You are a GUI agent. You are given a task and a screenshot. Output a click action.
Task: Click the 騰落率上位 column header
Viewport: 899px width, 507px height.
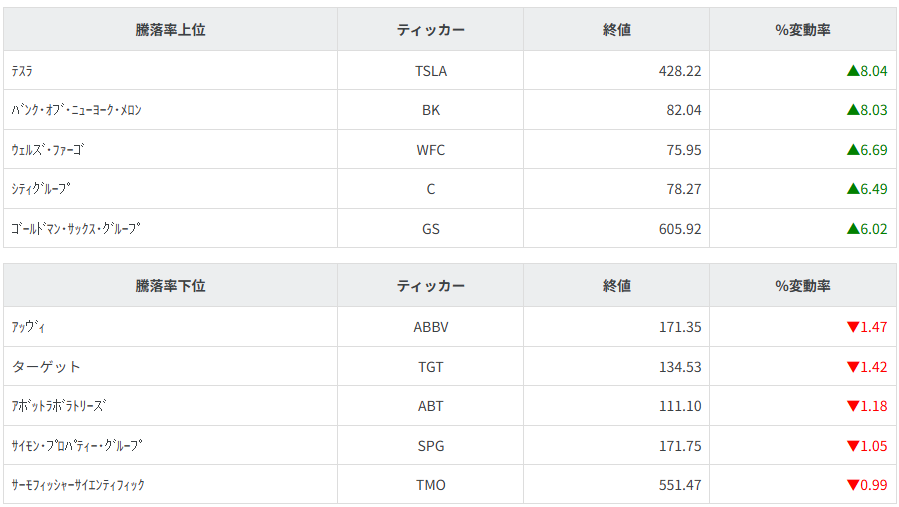click(170, 30)
